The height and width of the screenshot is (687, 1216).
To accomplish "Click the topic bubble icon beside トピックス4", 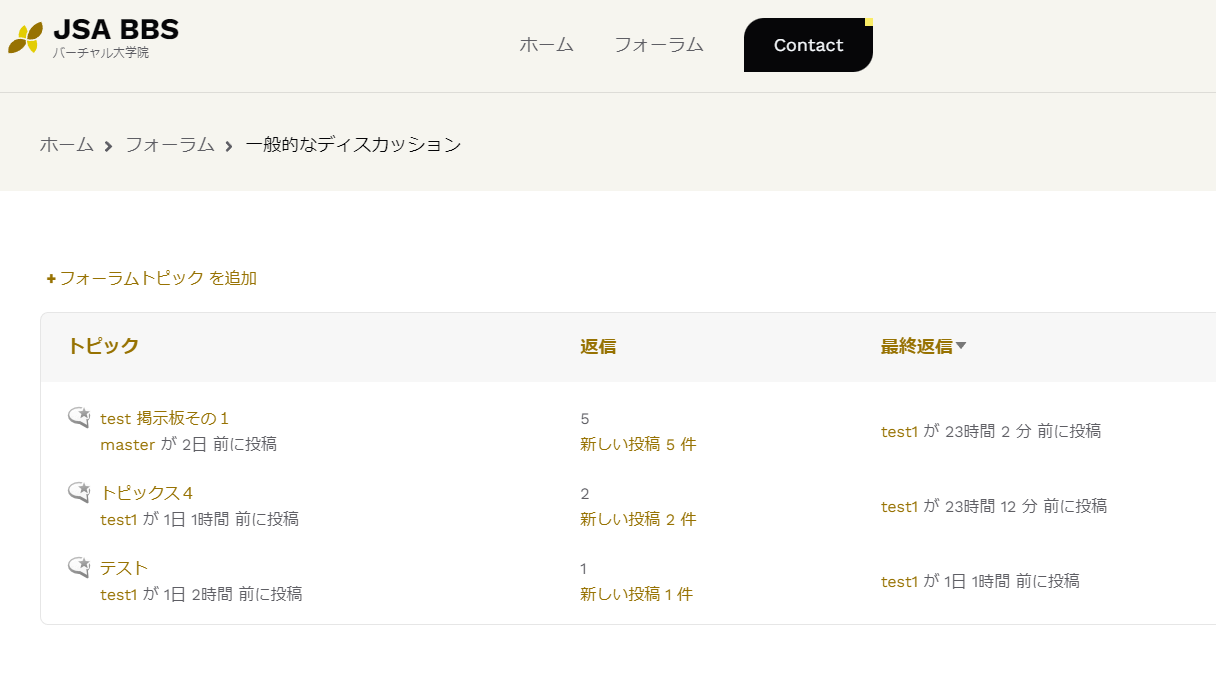I will (77, 491).
